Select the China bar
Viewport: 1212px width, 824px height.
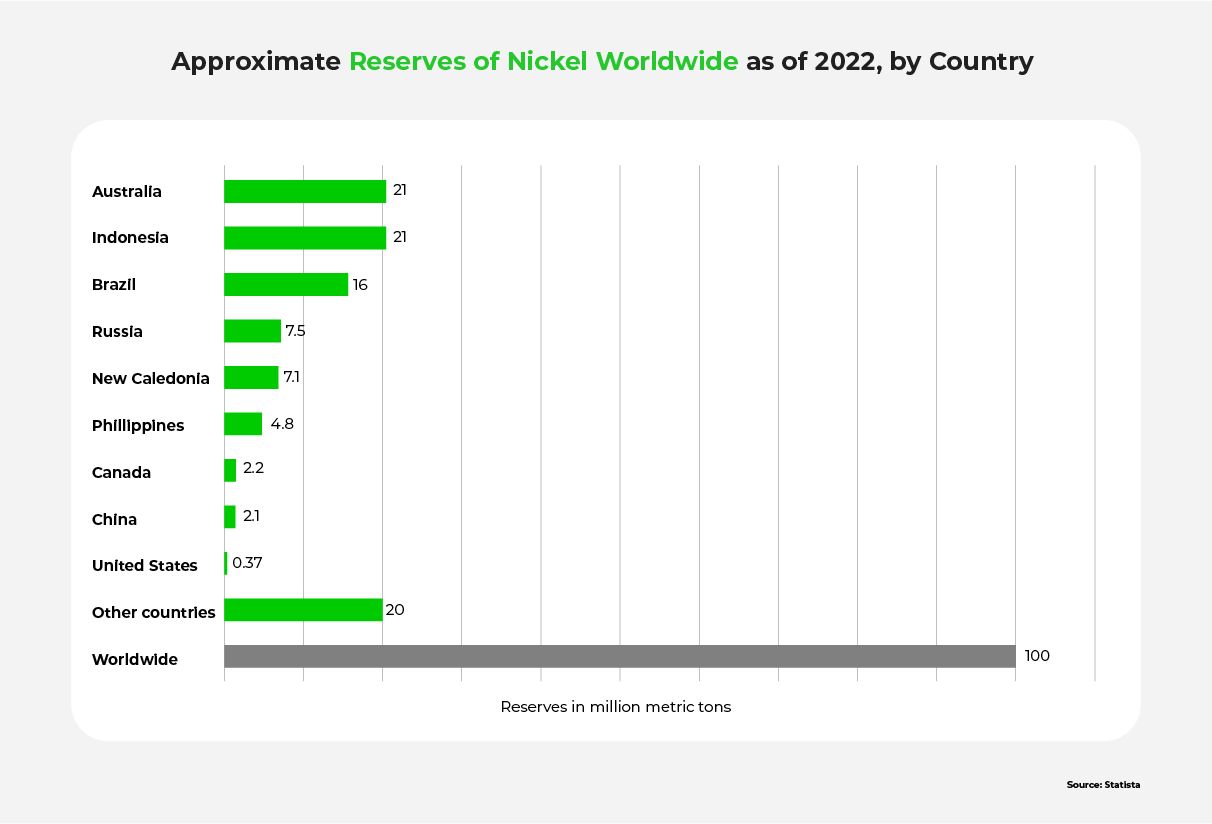[x=230, y=517]
